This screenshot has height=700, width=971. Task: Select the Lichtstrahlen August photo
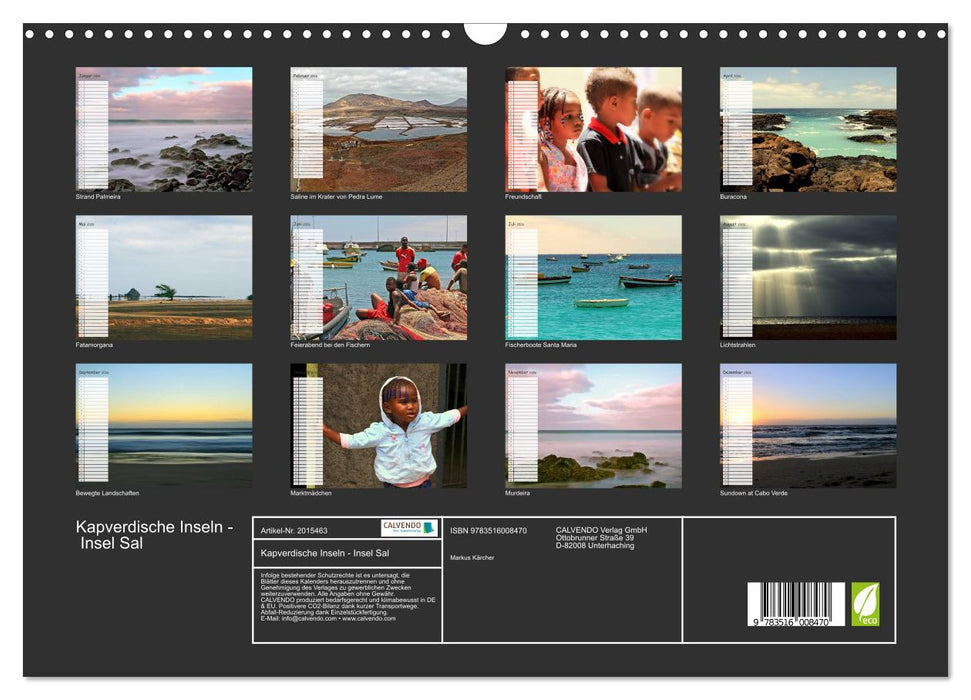point(808,277)
